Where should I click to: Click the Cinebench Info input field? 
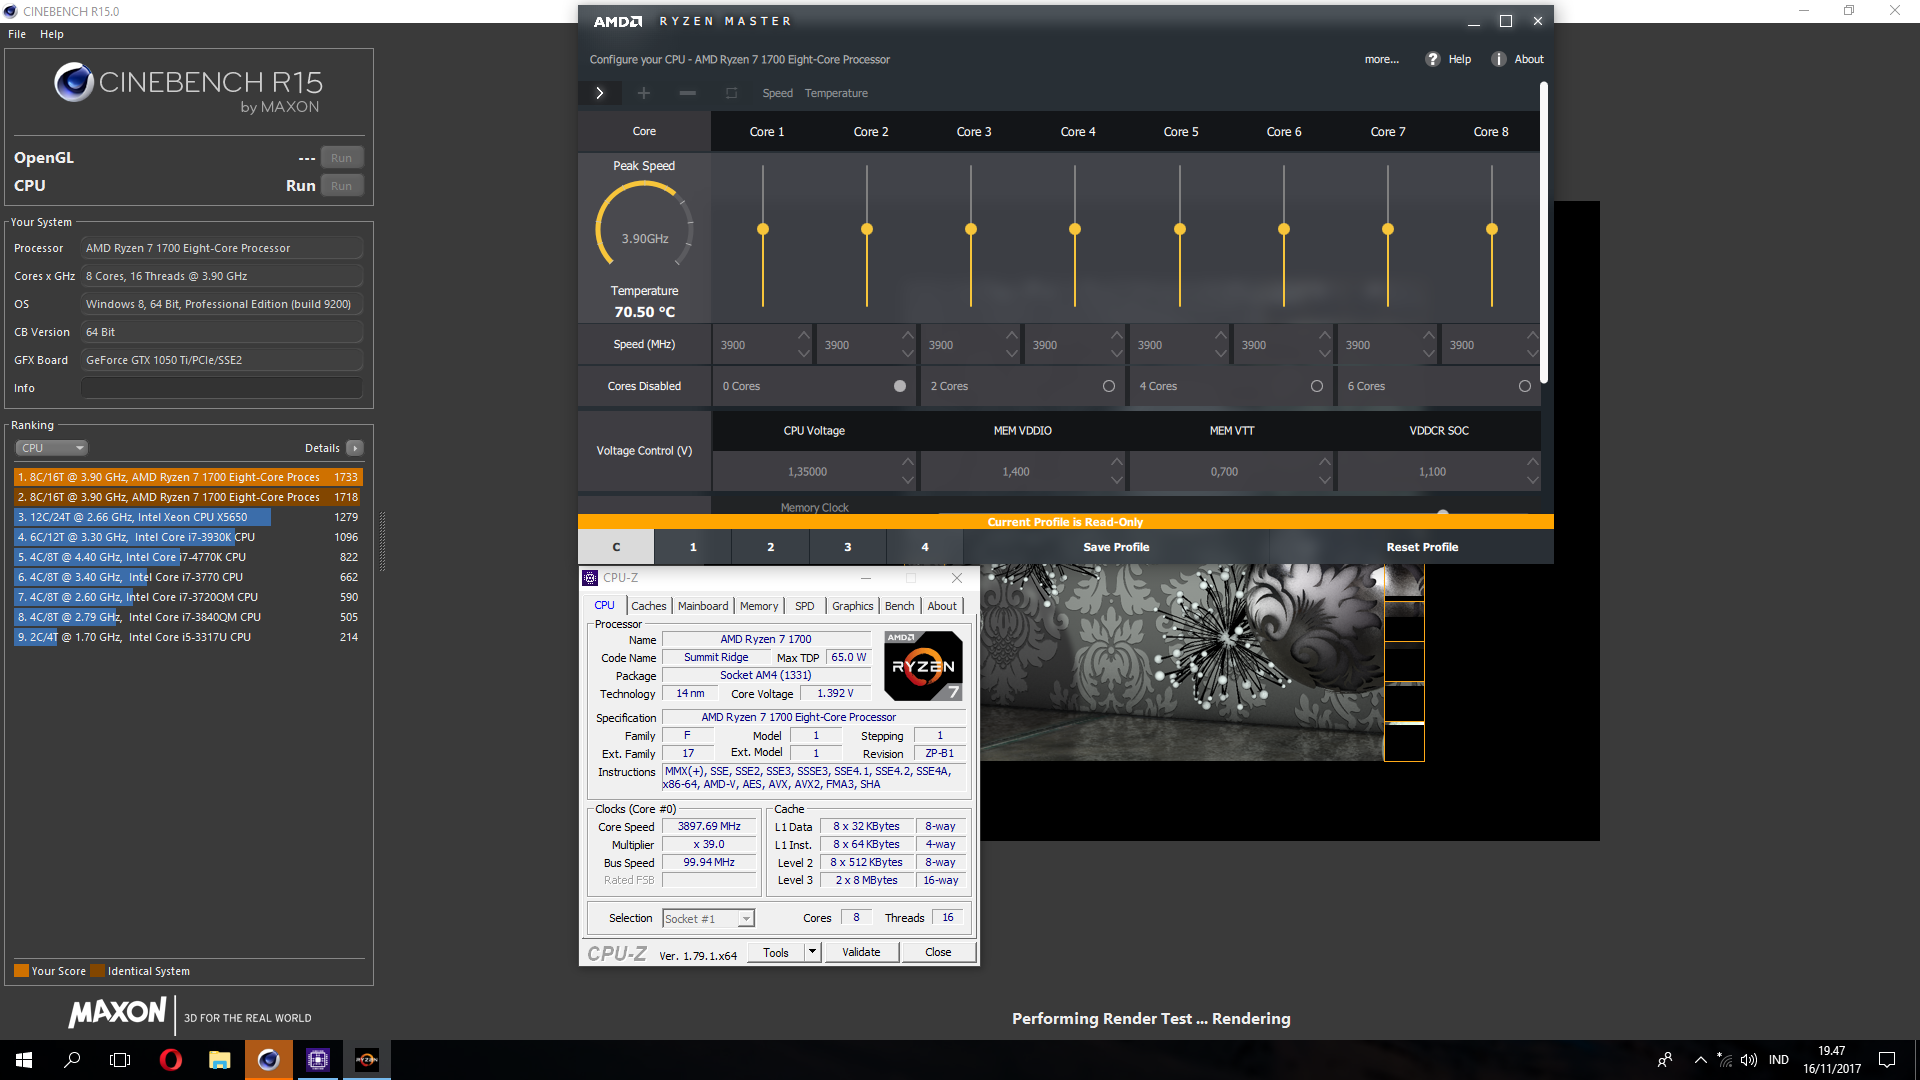(x=221, y=388)
